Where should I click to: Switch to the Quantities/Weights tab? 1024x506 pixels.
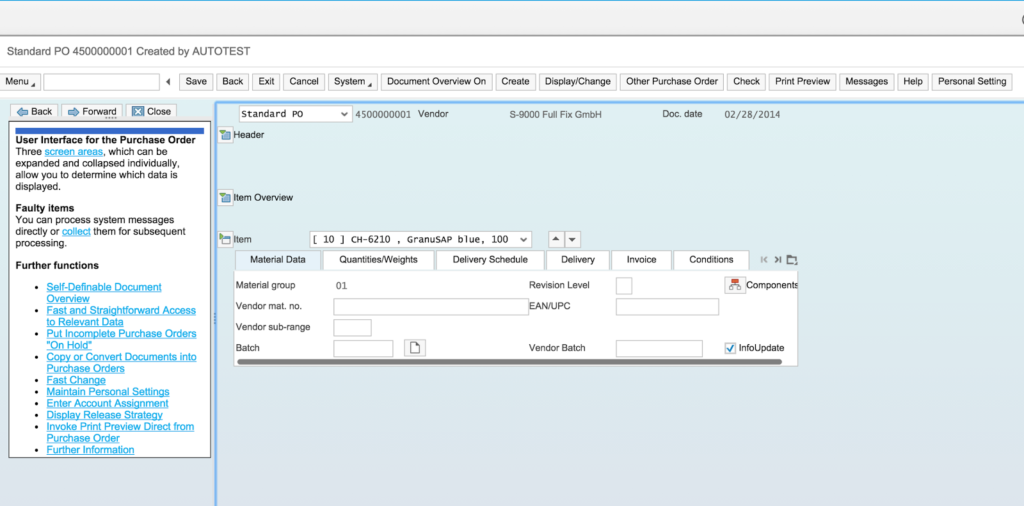(378, 260)
